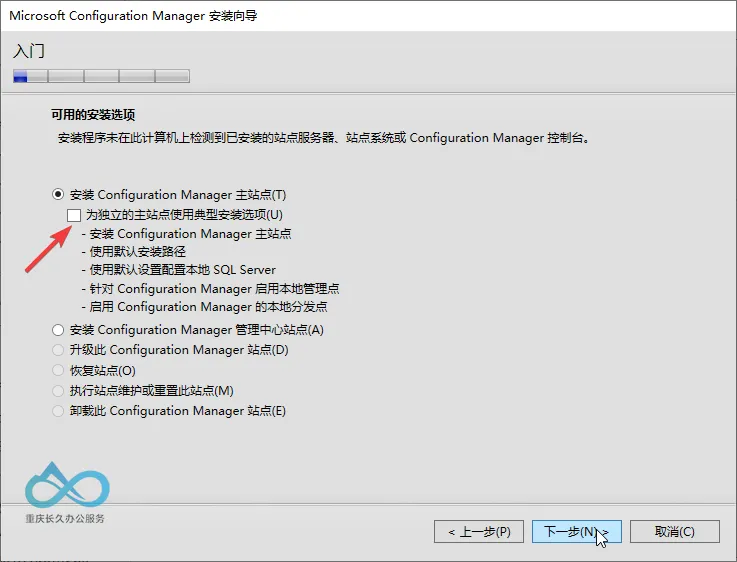Viewport: 737px width, 562px height.
Task: Click the 可用的安装选项 heading text
Action: (93, 115)
